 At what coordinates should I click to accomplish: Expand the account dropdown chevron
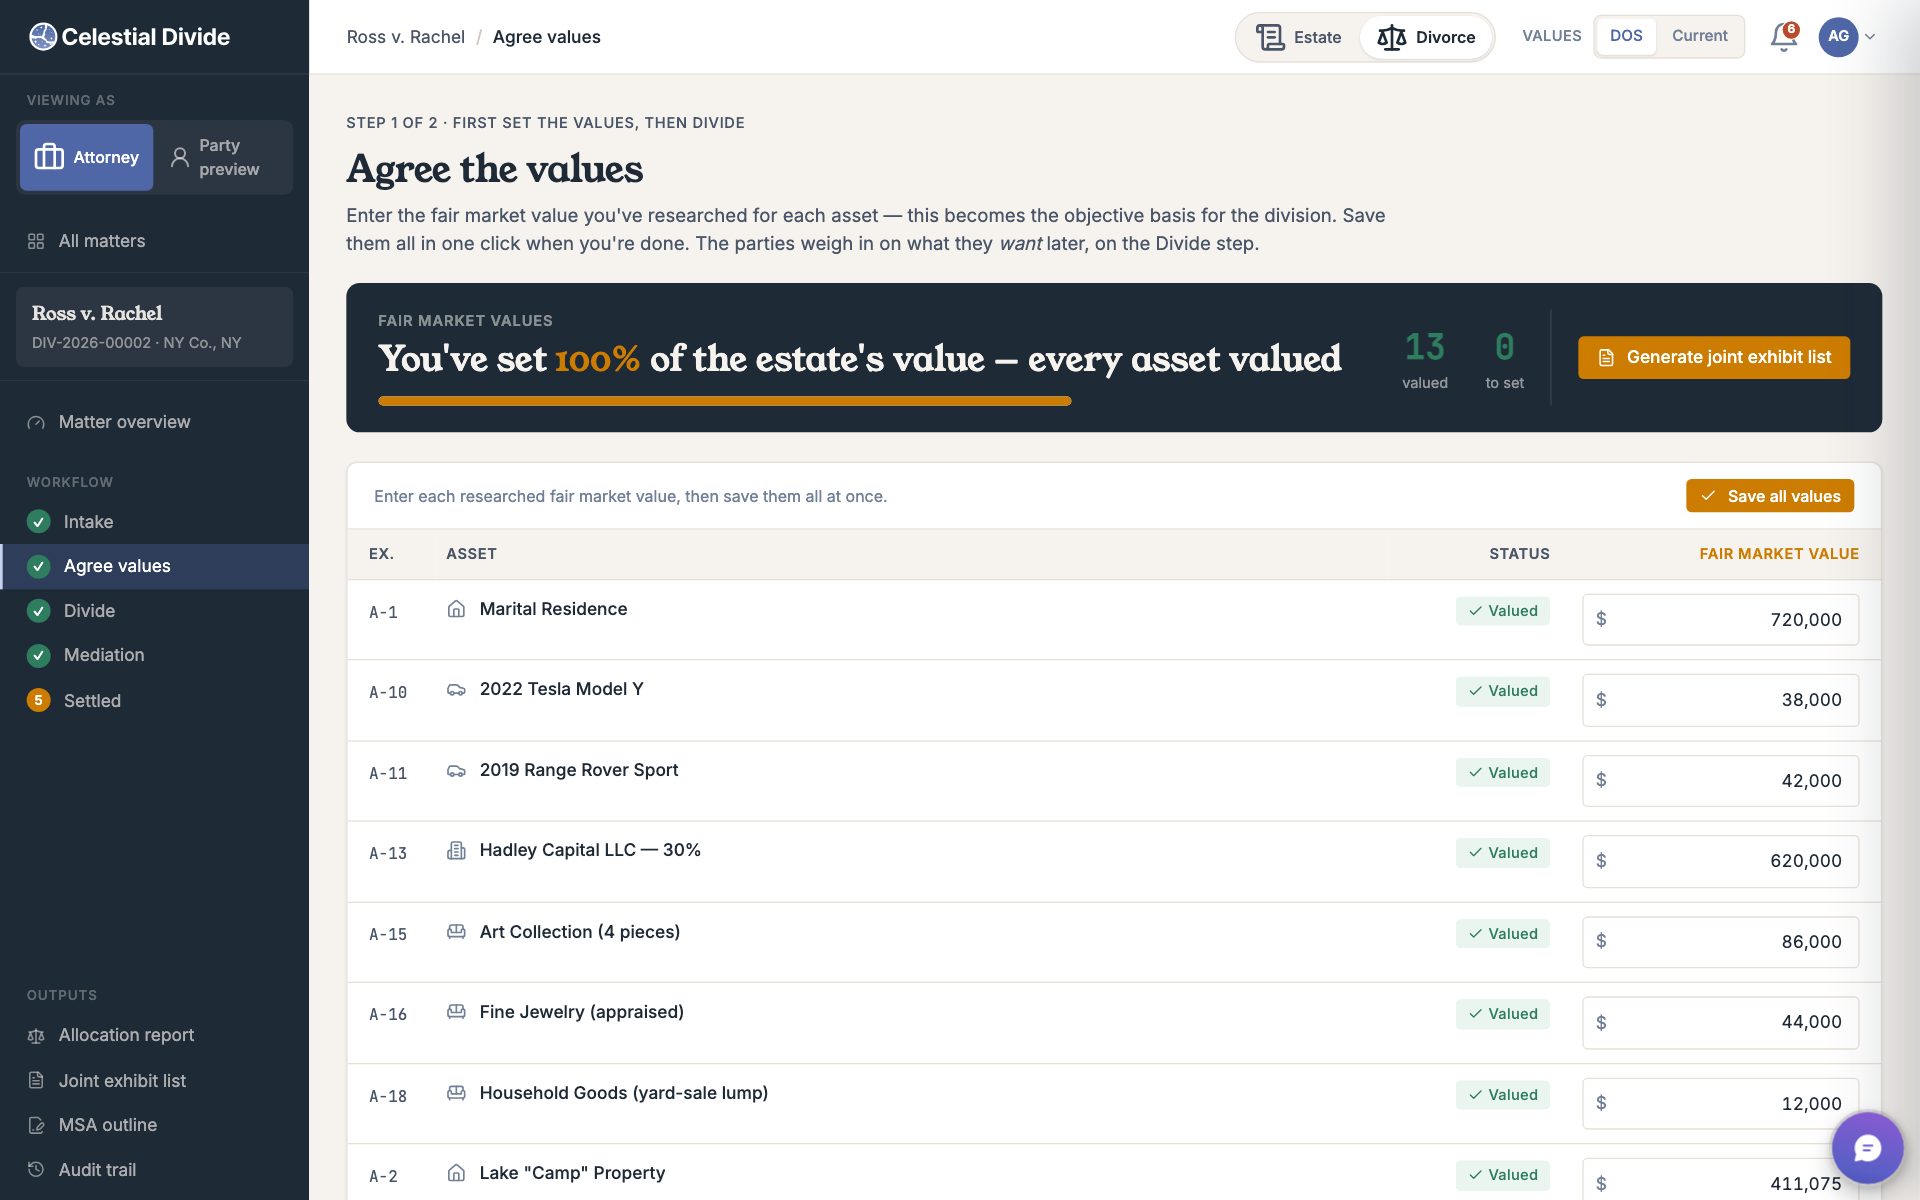(x=1870, y=37)
